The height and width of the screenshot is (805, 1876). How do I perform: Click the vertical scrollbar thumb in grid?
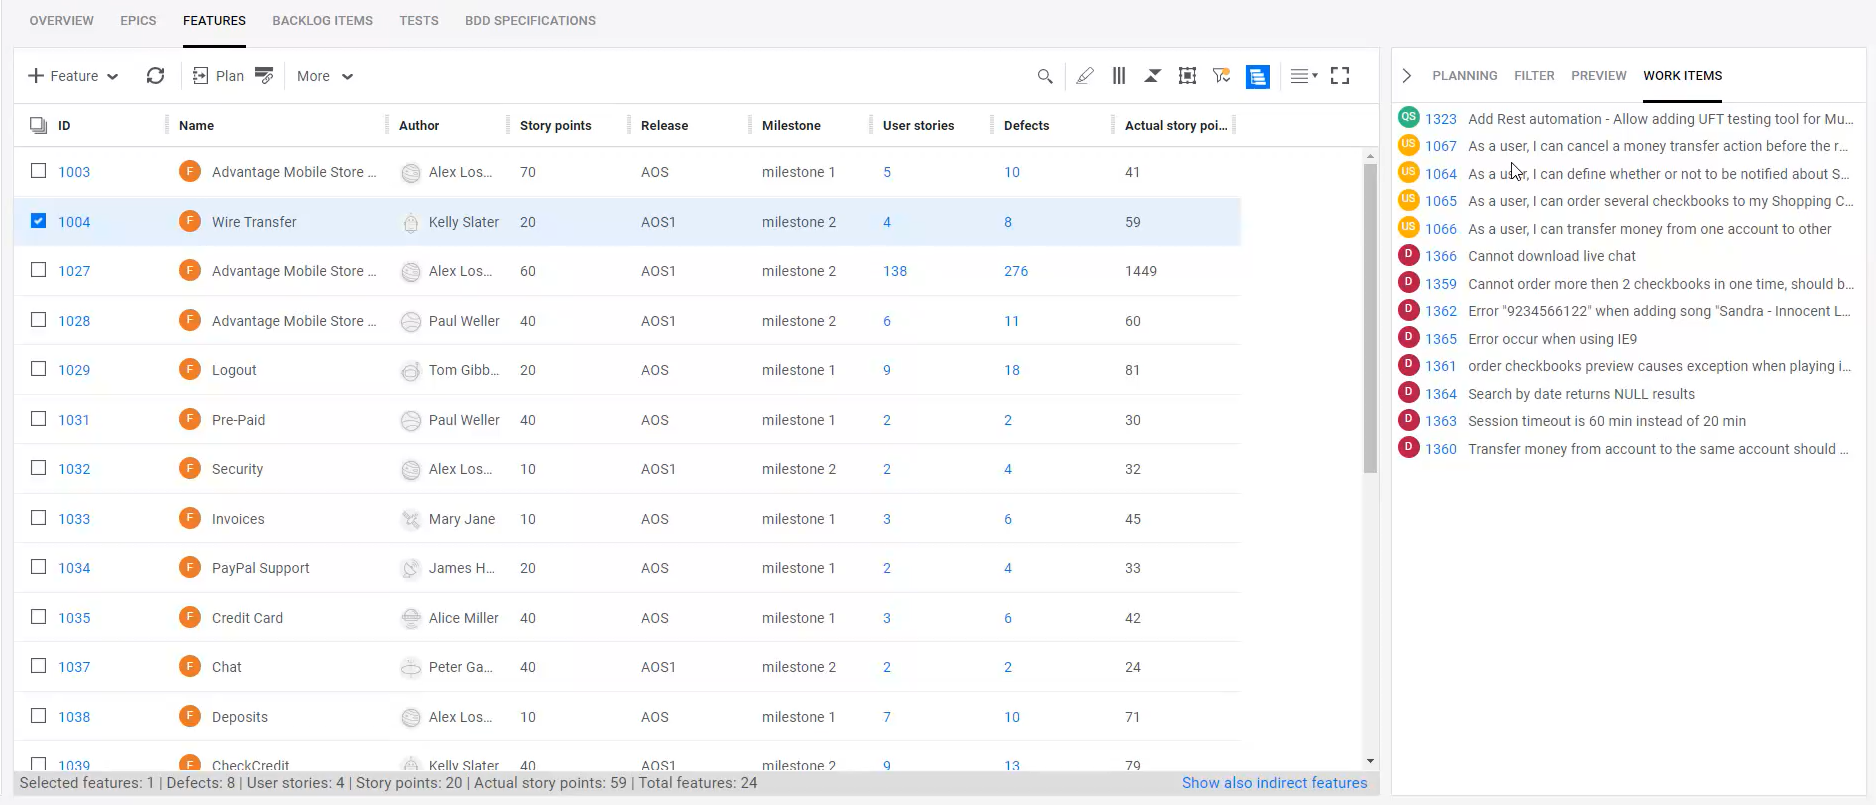[1370, 318]
